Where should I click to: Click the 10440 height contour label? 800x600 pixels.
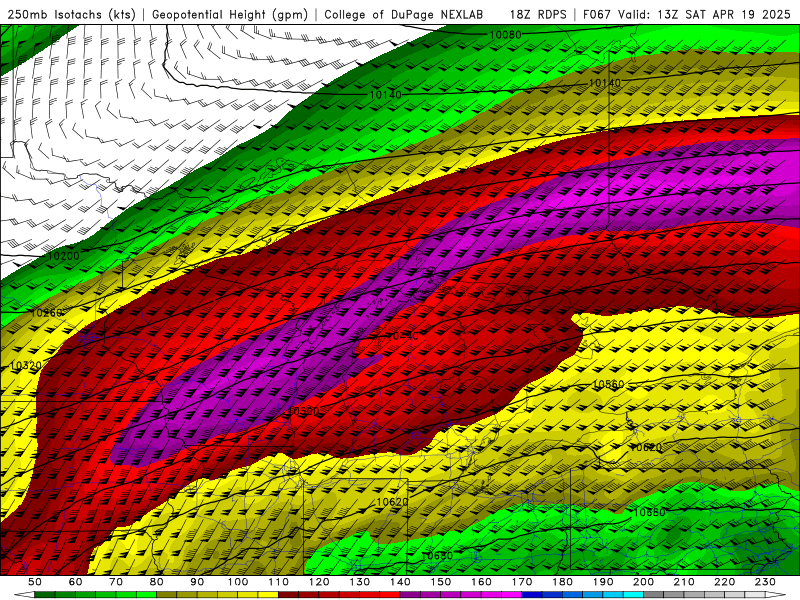point(403,336)
